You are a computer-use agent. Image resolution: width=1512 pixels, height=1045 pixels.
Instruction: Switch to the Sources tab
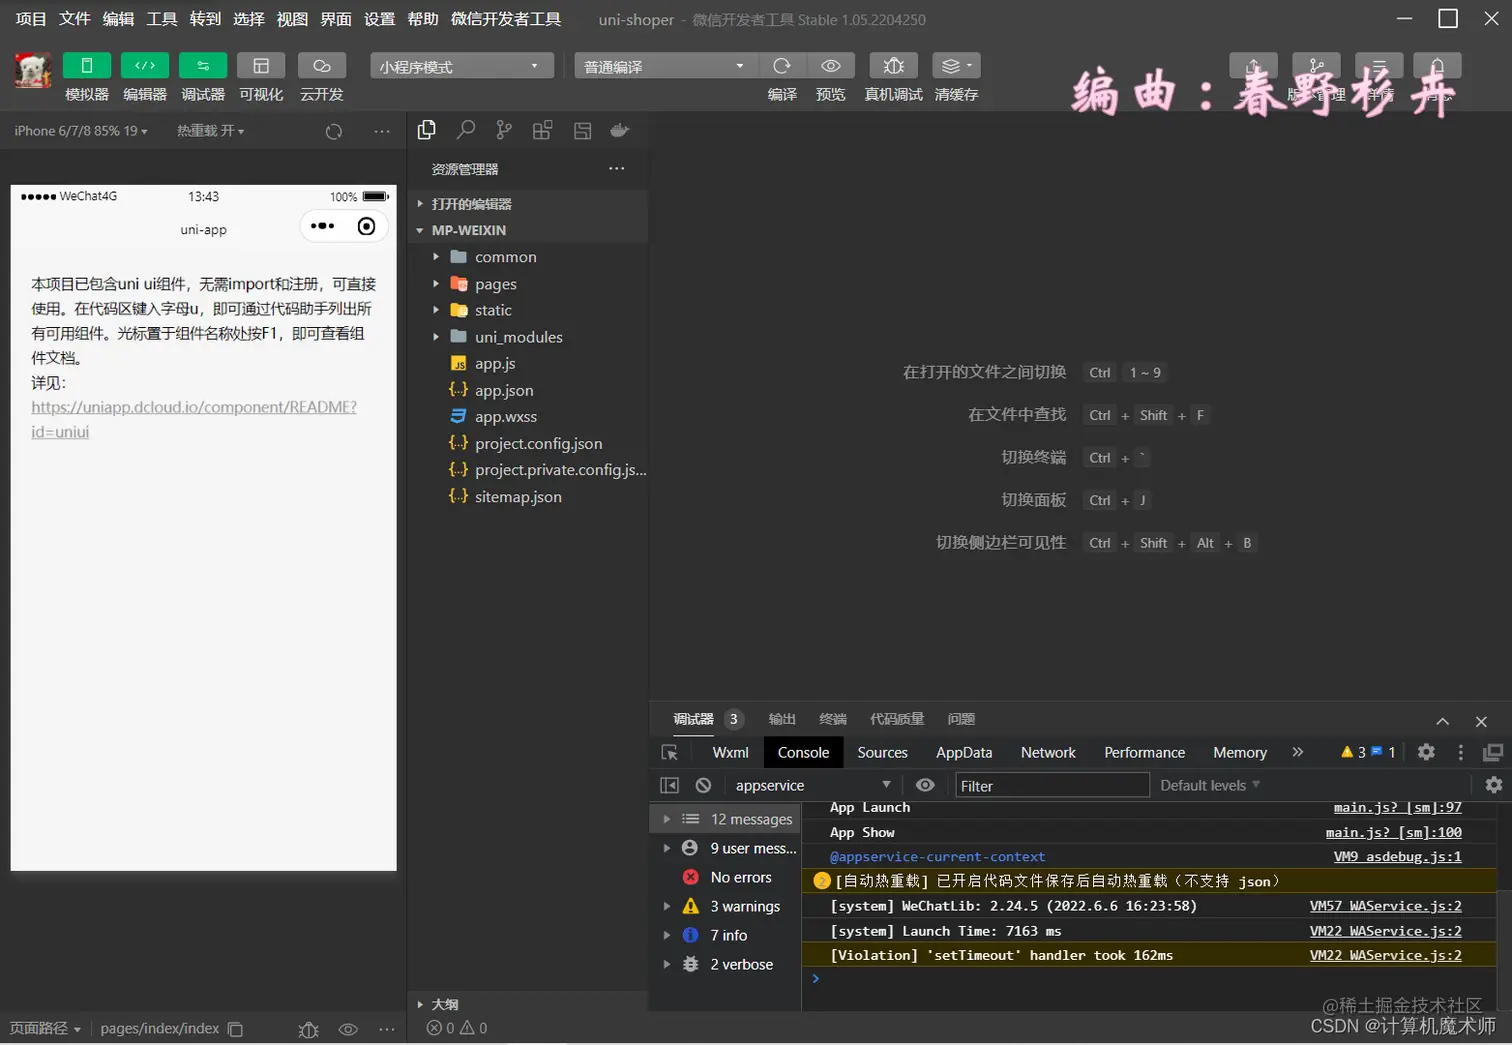coord(882,752)
